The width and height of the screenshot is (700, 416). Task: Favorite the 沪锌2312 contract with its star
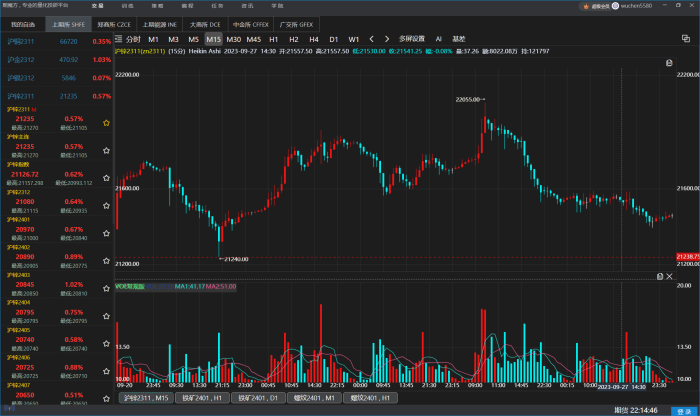(105, 207)
